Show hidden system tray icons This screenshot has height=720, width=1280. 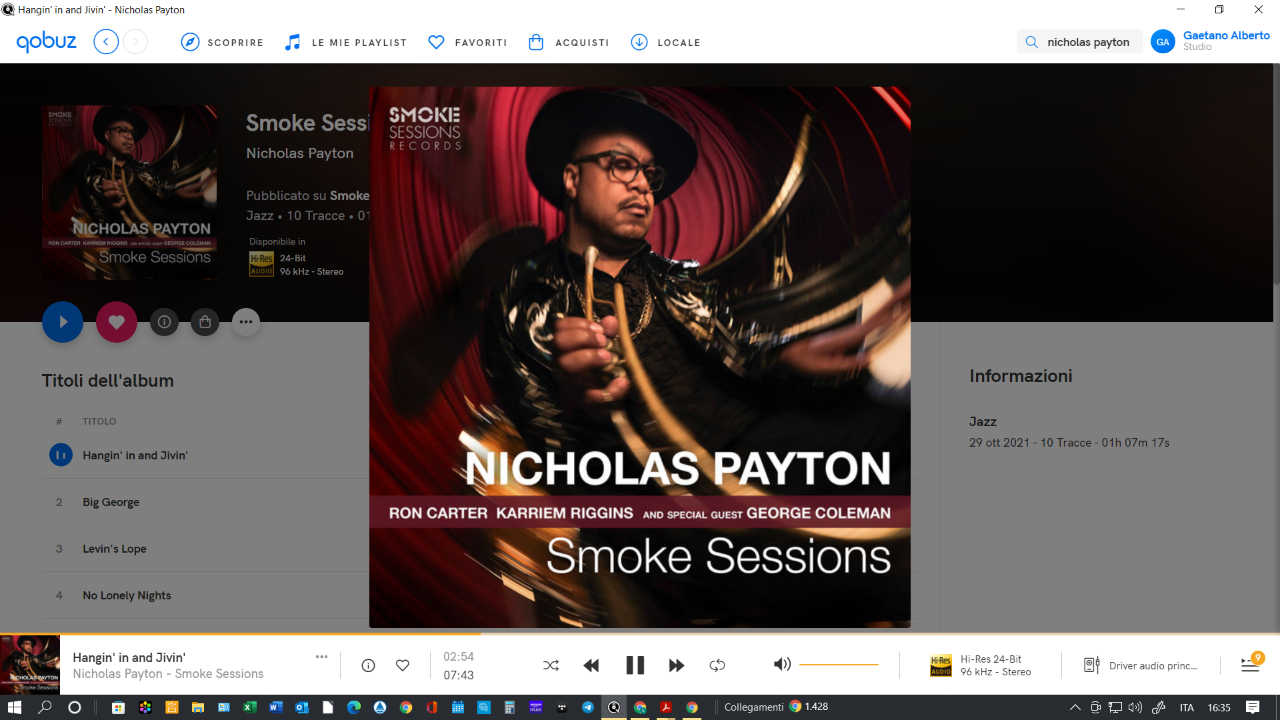pos(1075,707)
